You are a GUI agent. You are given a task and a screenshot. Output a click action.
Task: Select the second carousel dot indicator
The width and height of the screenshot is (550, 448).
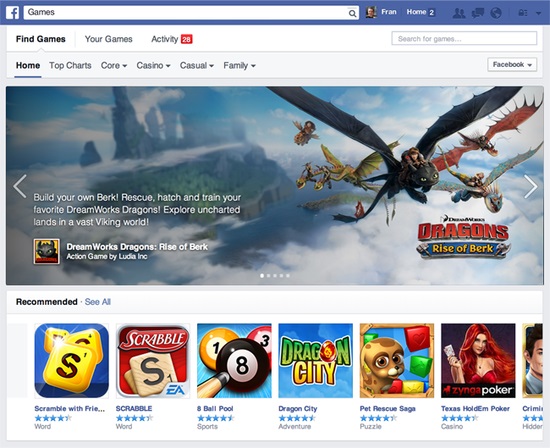point(268,276)
